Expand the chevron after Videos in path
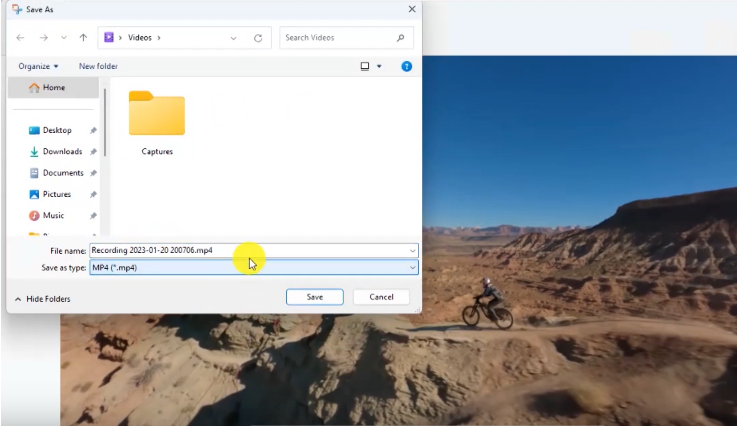The height and width of the screenshot is (426, 737). coord(159,38)
